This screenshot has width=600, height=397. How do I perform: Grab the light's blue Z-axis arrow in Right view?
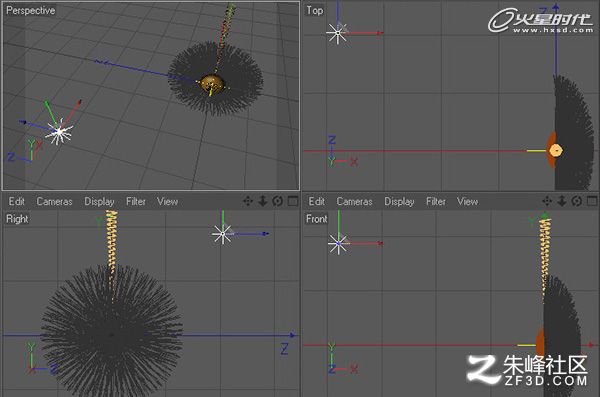pos(264,234)
